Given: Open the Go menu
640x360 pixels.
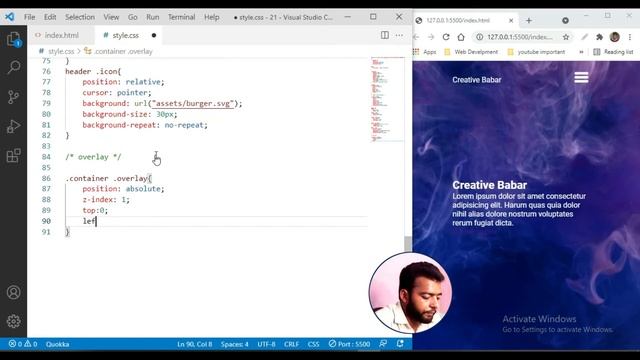Looking at the screenshot, I should coord(133,17).
